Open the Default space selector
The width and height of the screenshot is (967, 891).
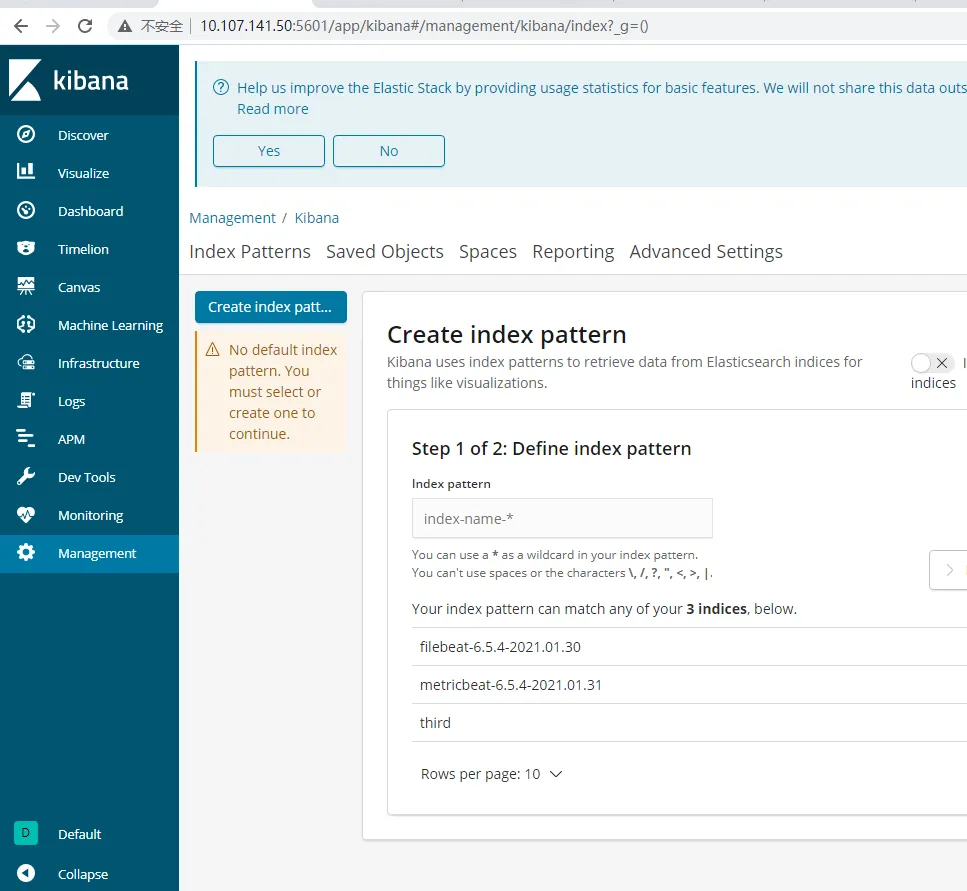click(26, 834)
